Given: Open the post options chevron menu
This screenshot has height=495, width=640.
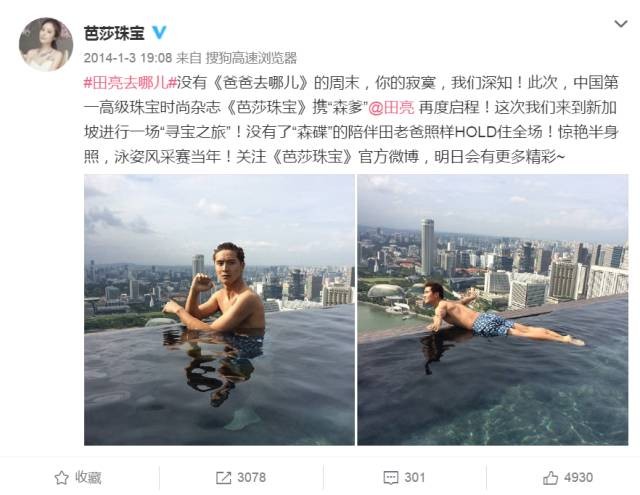Looking at the screenshot, I should tap(621, 24).
